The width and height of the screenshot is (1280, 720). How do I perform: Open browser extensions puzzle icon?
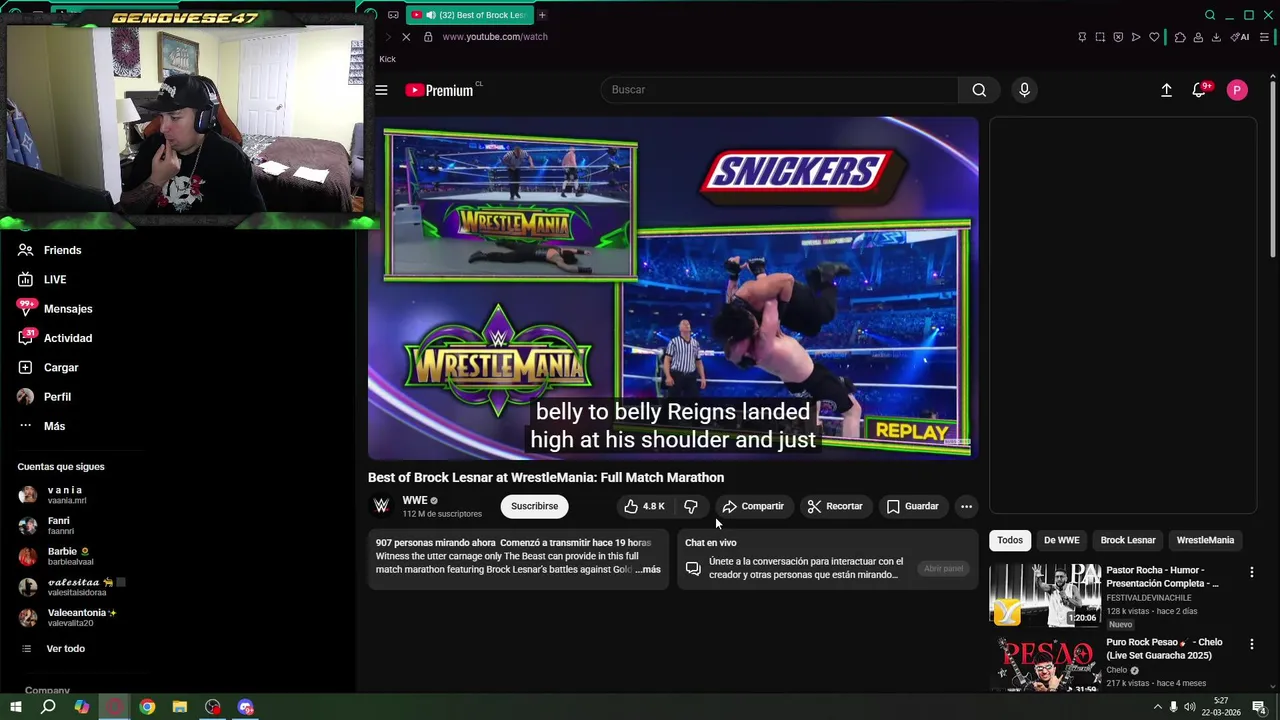pos(1180,37)
